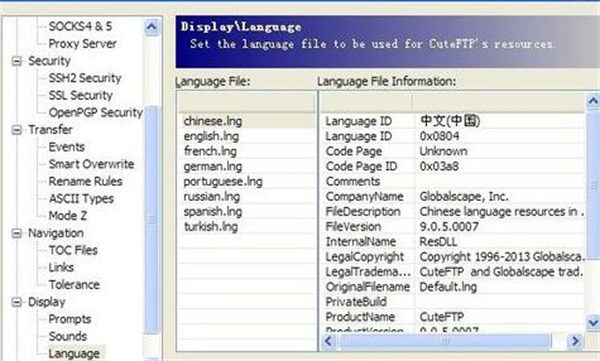Click the FileDescription row
The width and height of the screenshot is (600, 361).
click(x=453, y=212)
